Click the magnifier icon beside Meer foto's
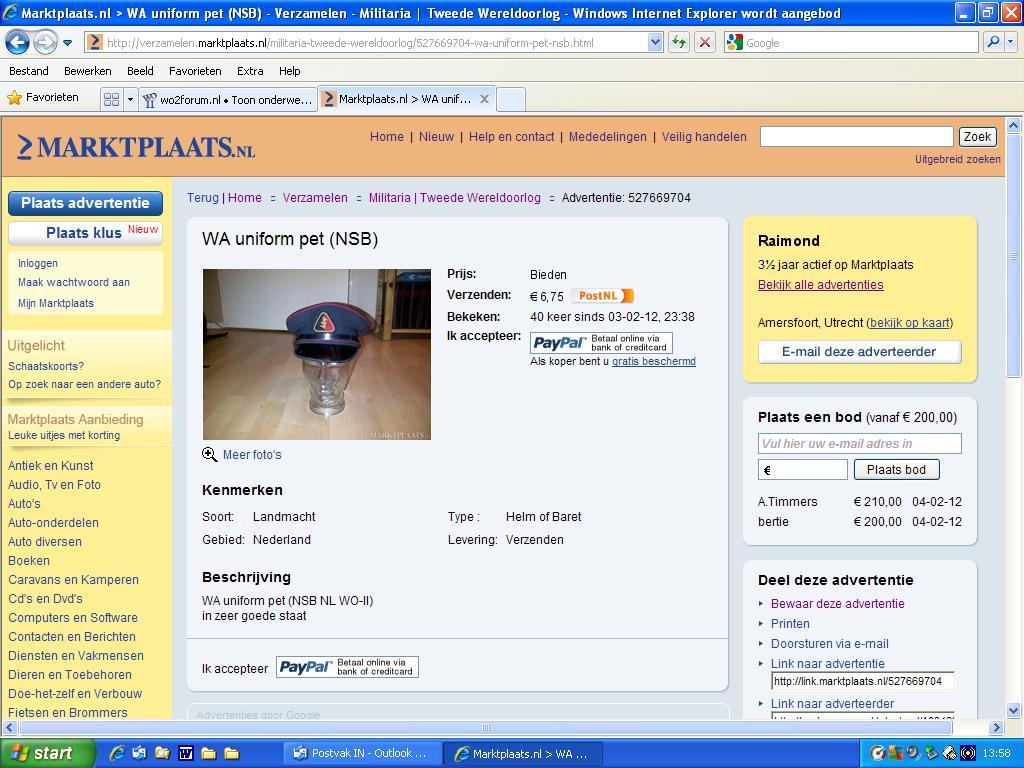The width and height of the screenshot is (1024, 768). 209,454
